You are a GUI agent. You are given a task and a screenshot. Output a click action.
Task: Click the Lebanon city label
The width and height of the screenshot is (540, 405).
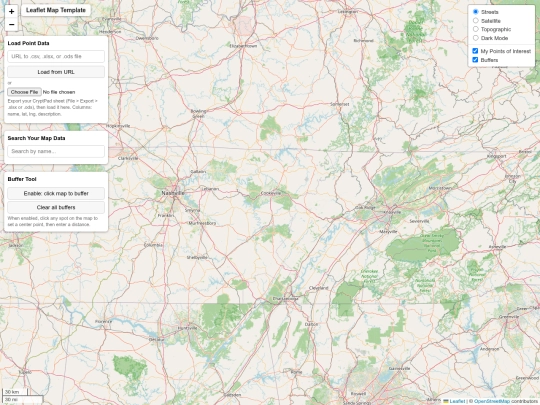[210, 189]
